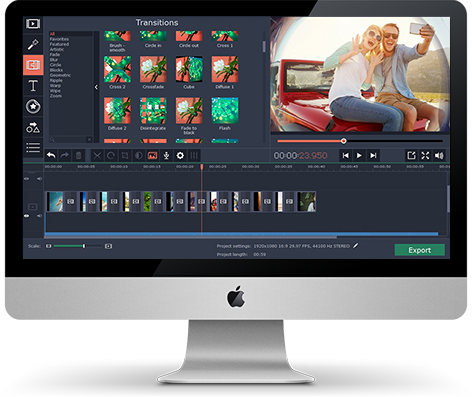
Task: Select the Cross 2 transition thumbnail
Action: click(x=117, y=69)
